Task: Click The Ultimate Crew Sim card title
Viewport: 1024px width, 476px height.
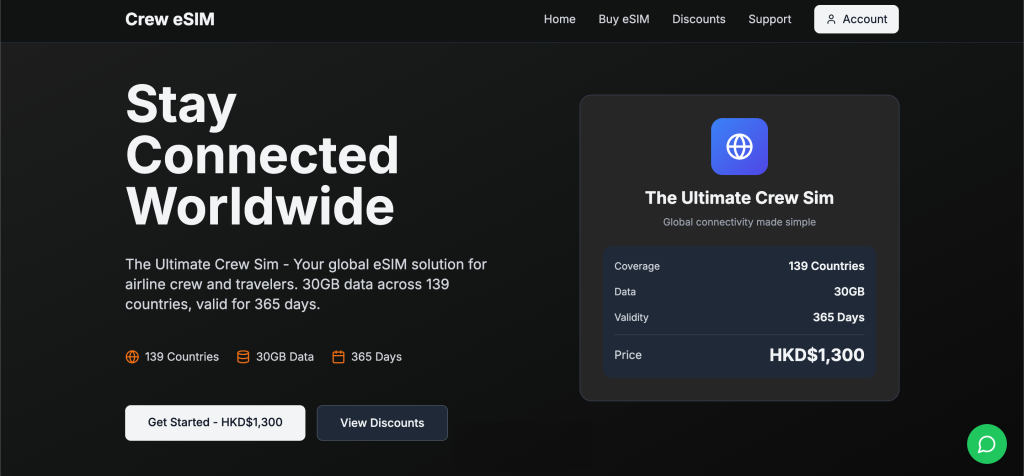Action: click(739, 198)
